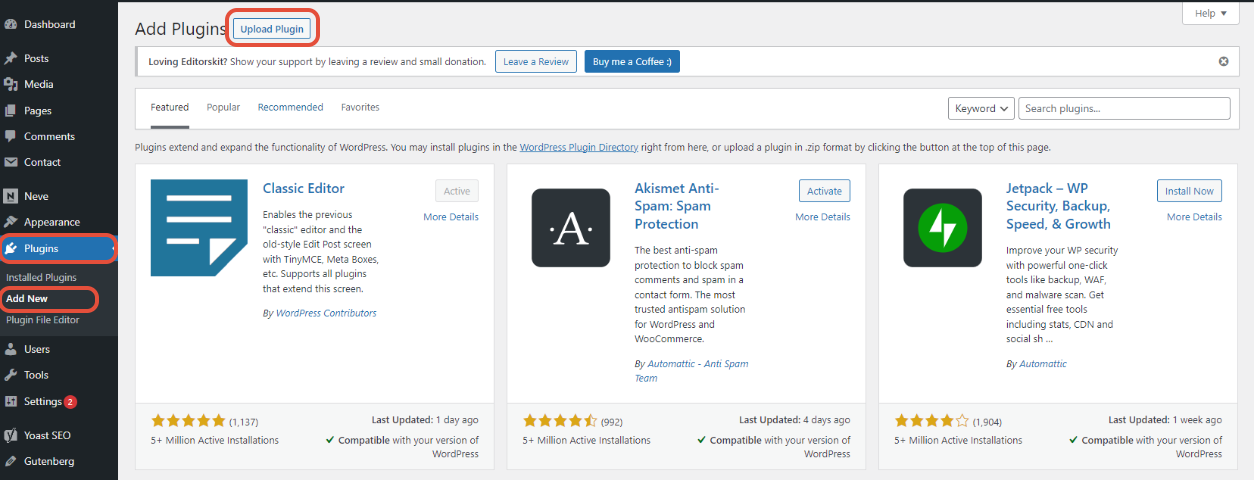Click the Appearance brush icon
Image resolution: width=1254 pixels, height=480 pixels.
pyautogui.click(x=11, y=222)
